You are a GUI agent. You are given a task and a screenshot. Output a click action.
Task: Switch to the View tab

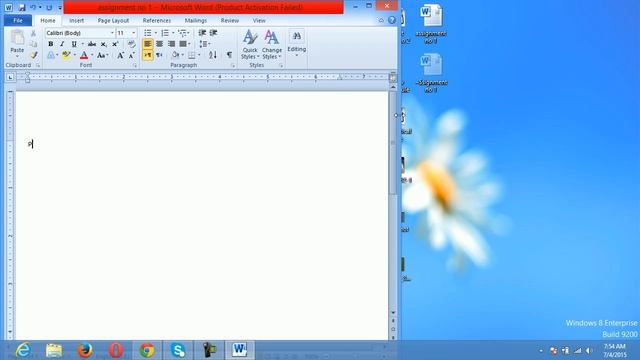259,20
